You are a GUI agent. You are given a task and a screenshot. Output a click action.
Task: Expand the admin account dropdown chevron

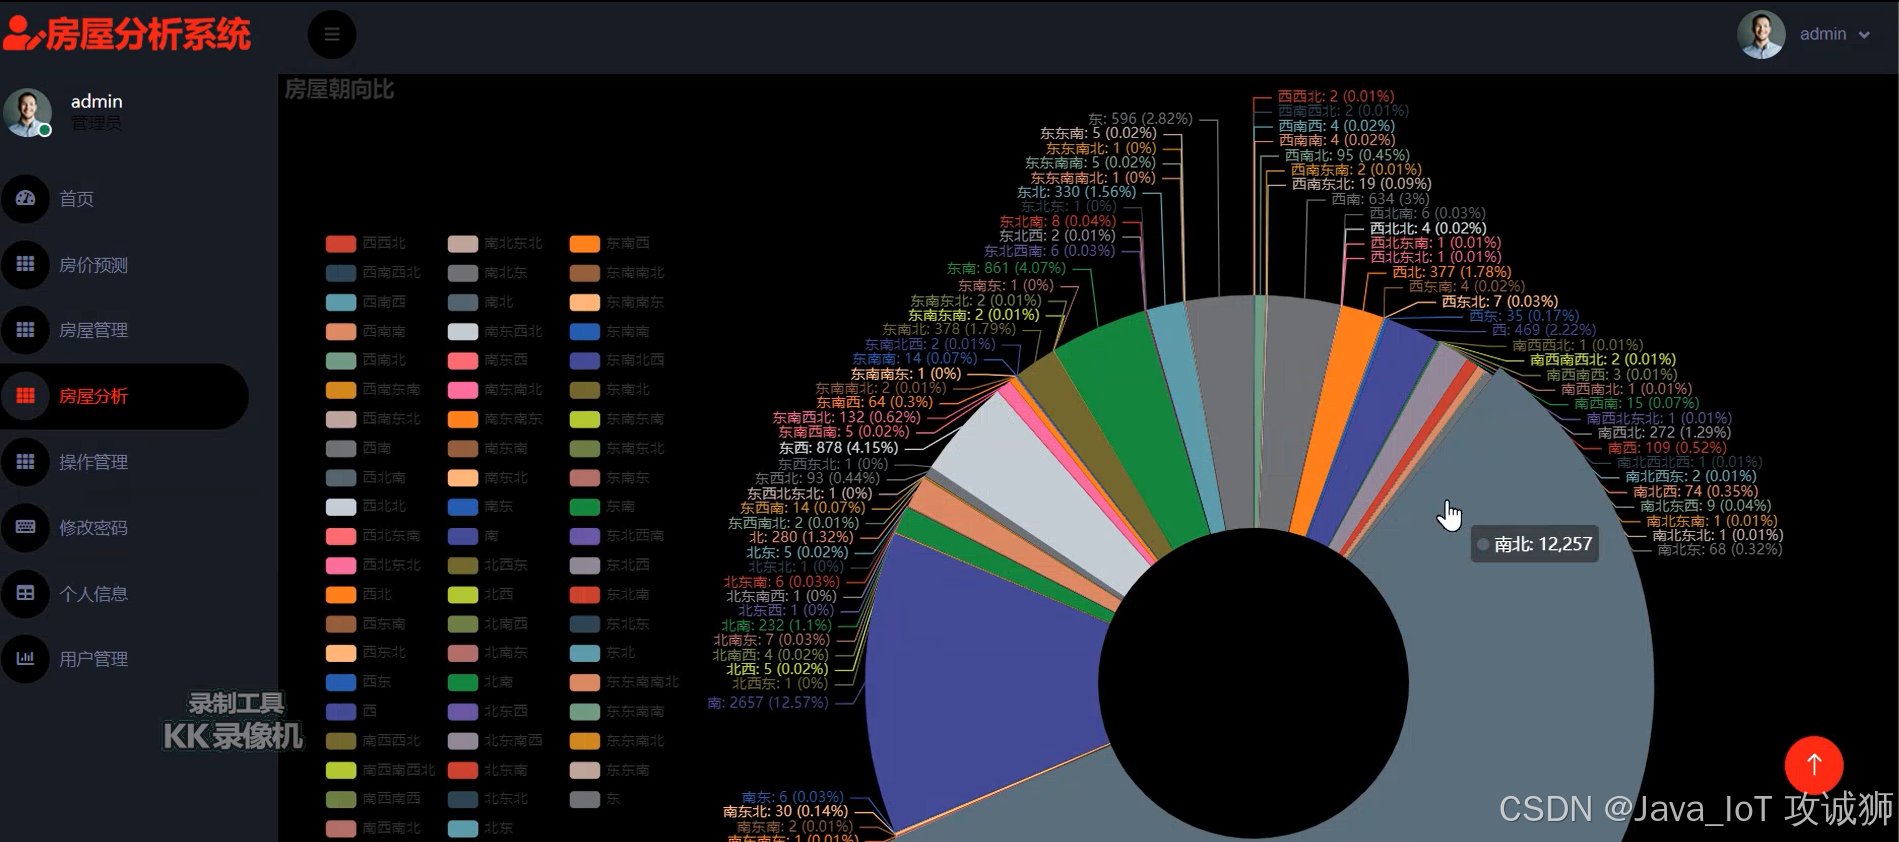click(x=1864, y=35)
